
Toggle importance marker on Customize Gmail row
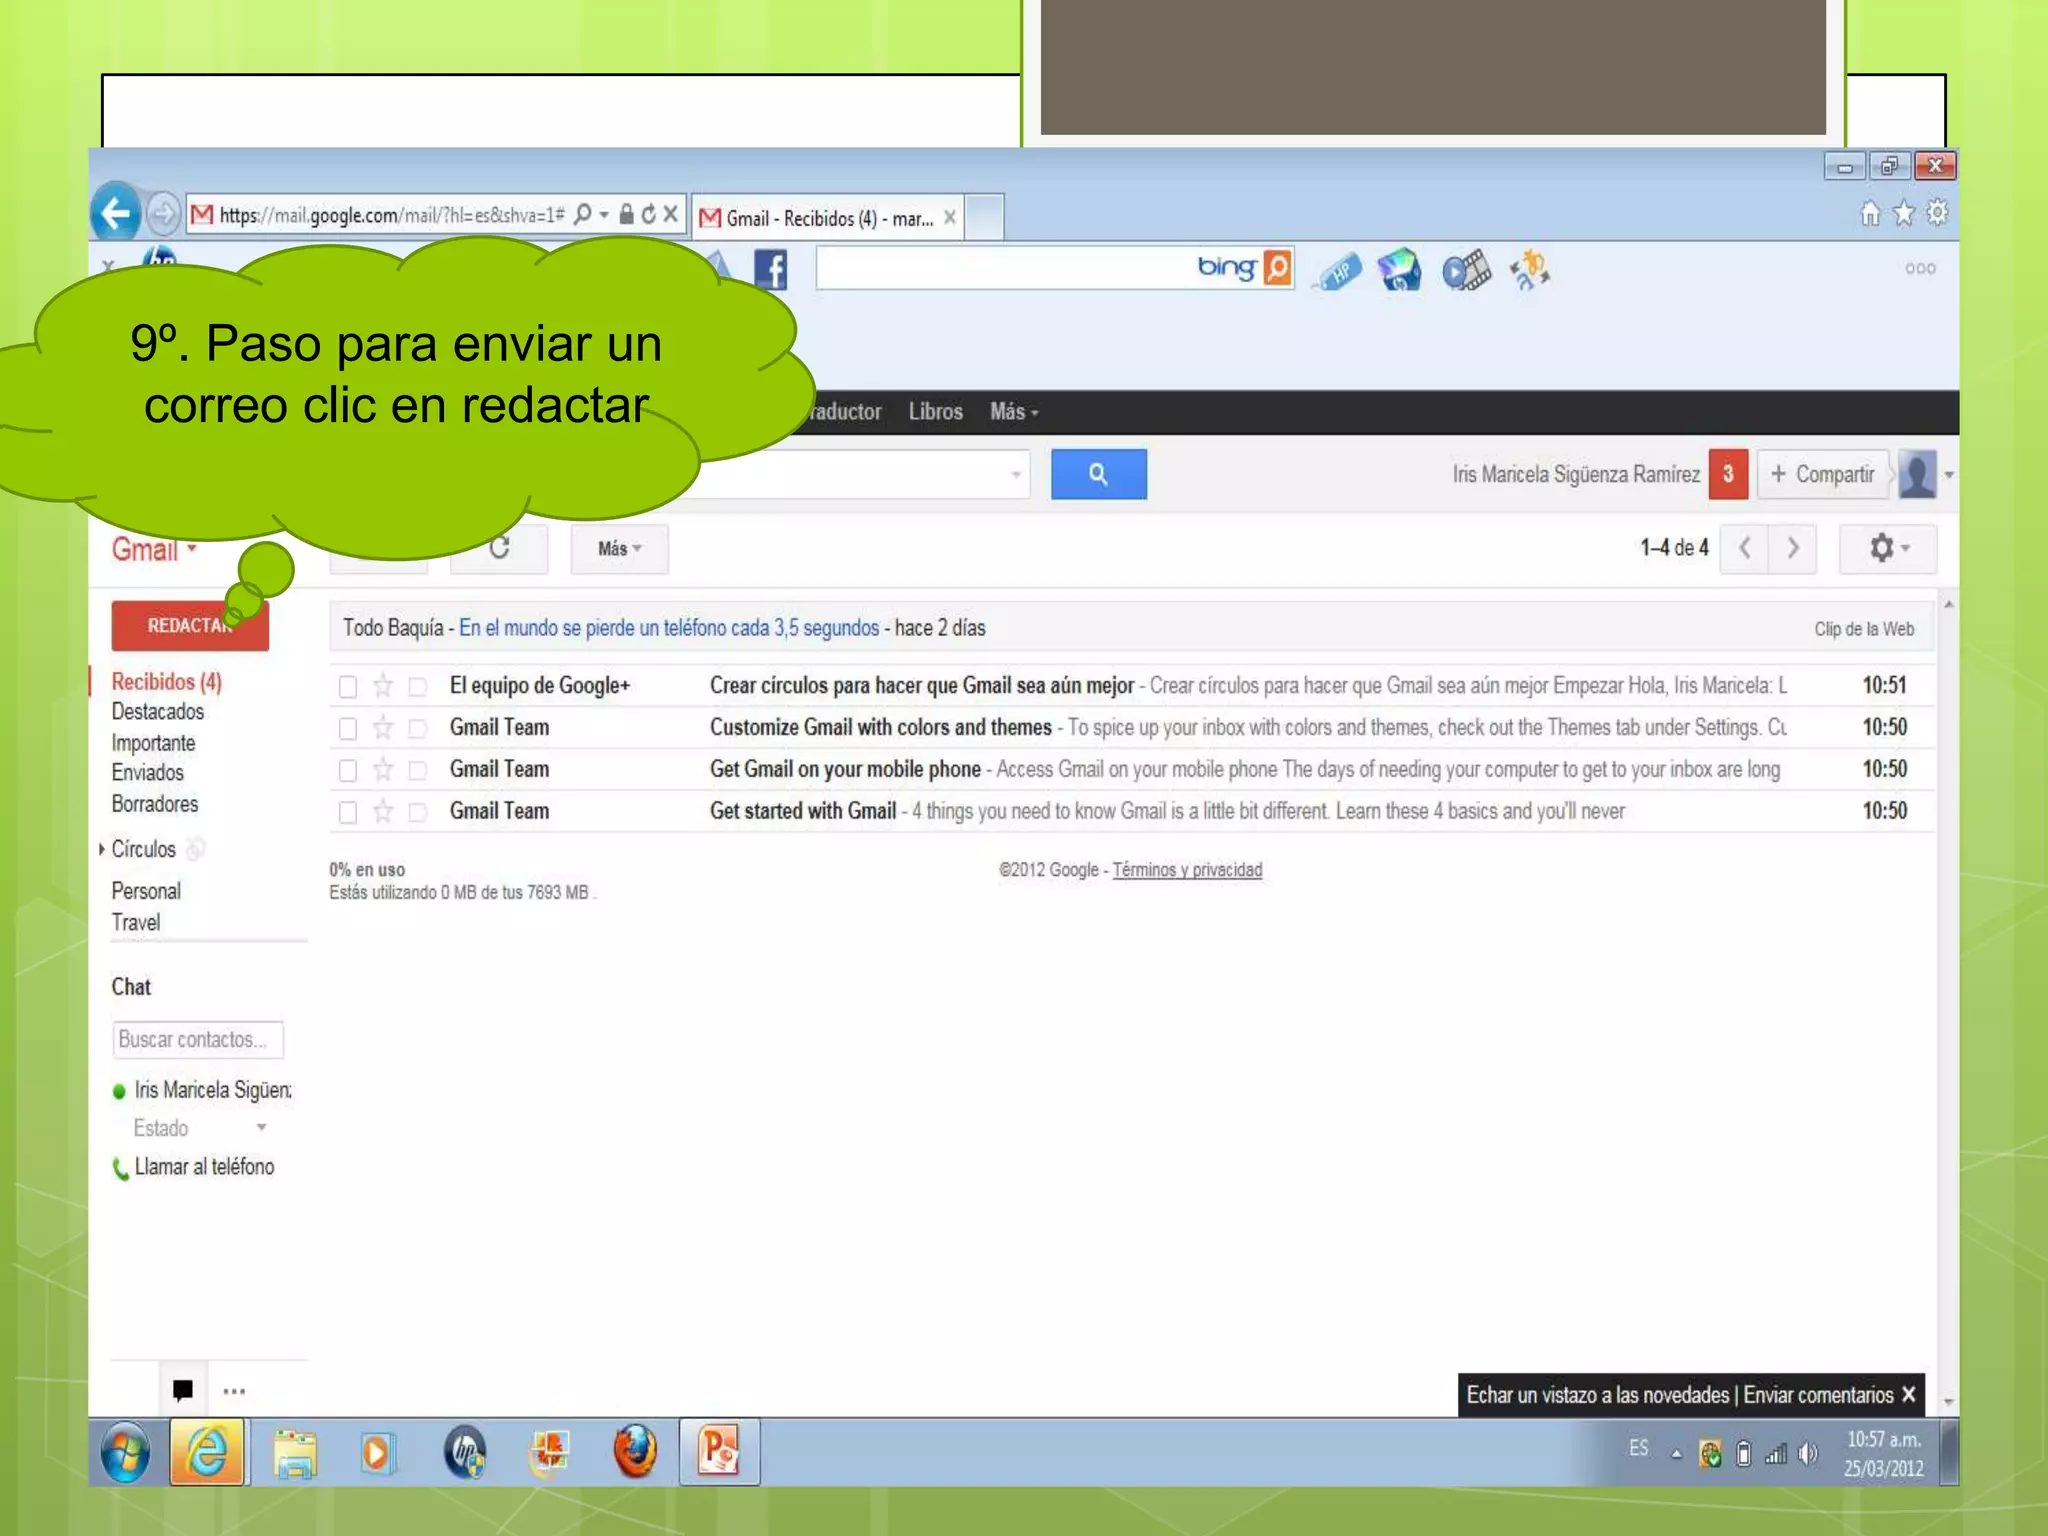click(x=418, y=729)
